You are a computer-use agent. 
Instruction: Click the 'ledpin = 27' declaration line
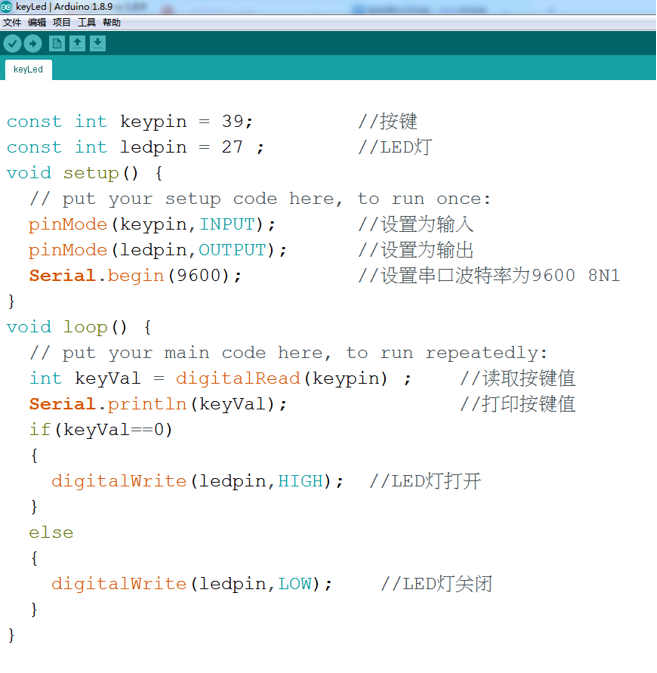(135, 148)
